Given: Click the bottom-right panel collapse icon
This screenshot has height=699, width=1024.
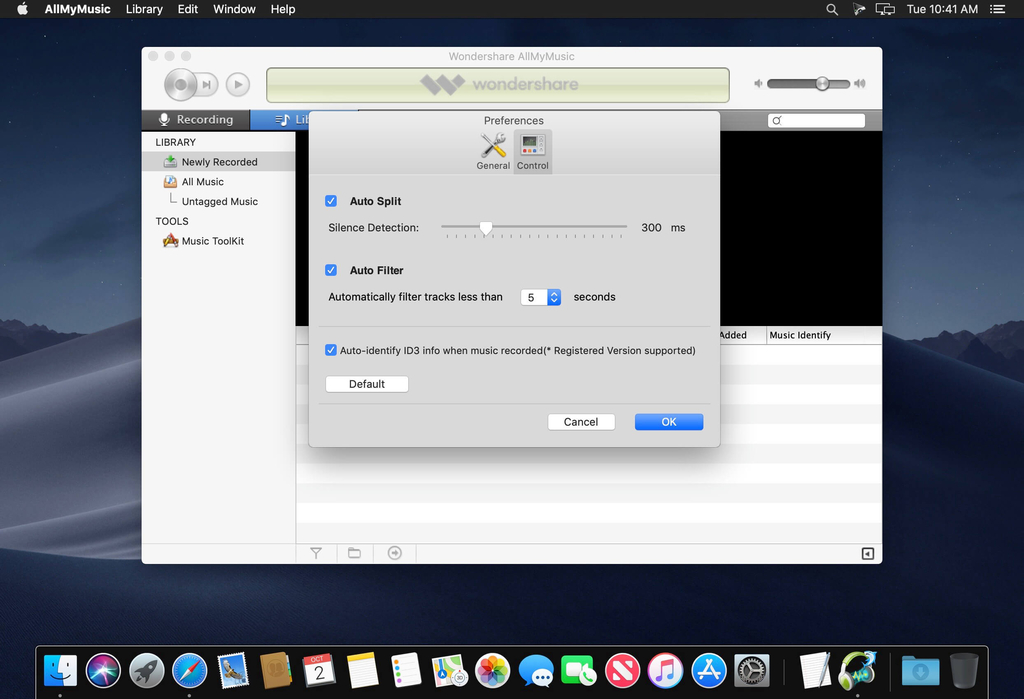Looking at the screenshot, I should coord(867,554).
